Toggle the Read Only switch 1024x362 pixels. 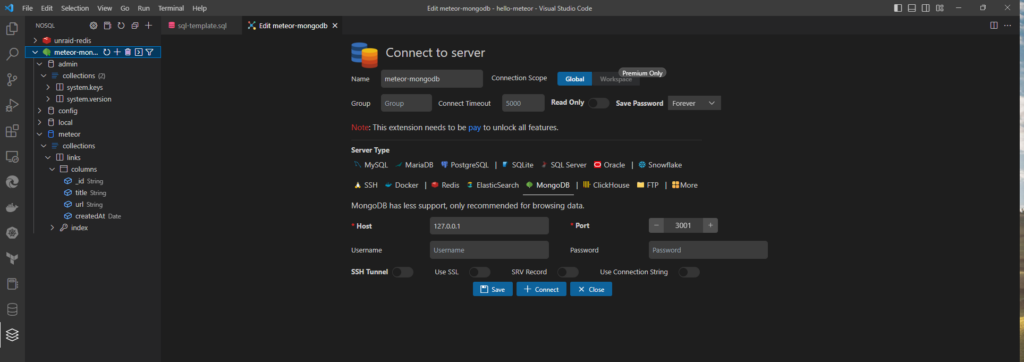coord(598,103)
